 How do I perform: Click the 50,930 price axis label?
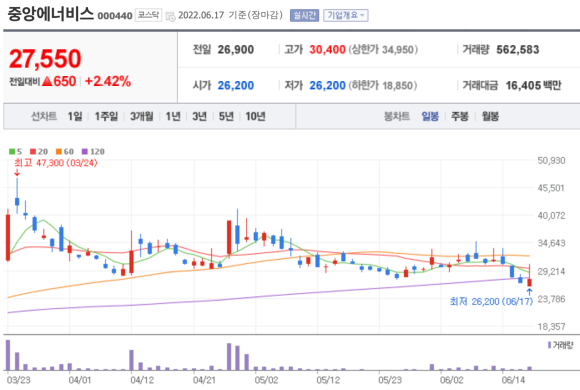coord(551,161)
